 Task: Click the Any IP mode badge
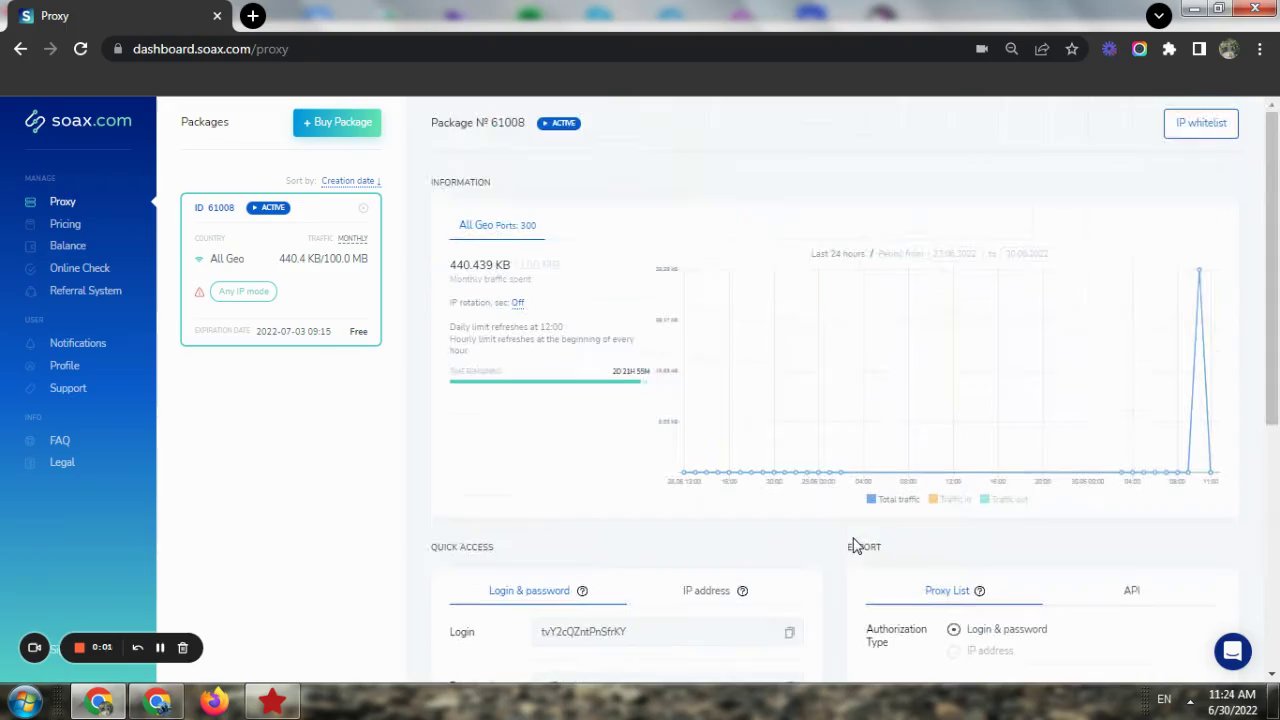coord(243,291)
